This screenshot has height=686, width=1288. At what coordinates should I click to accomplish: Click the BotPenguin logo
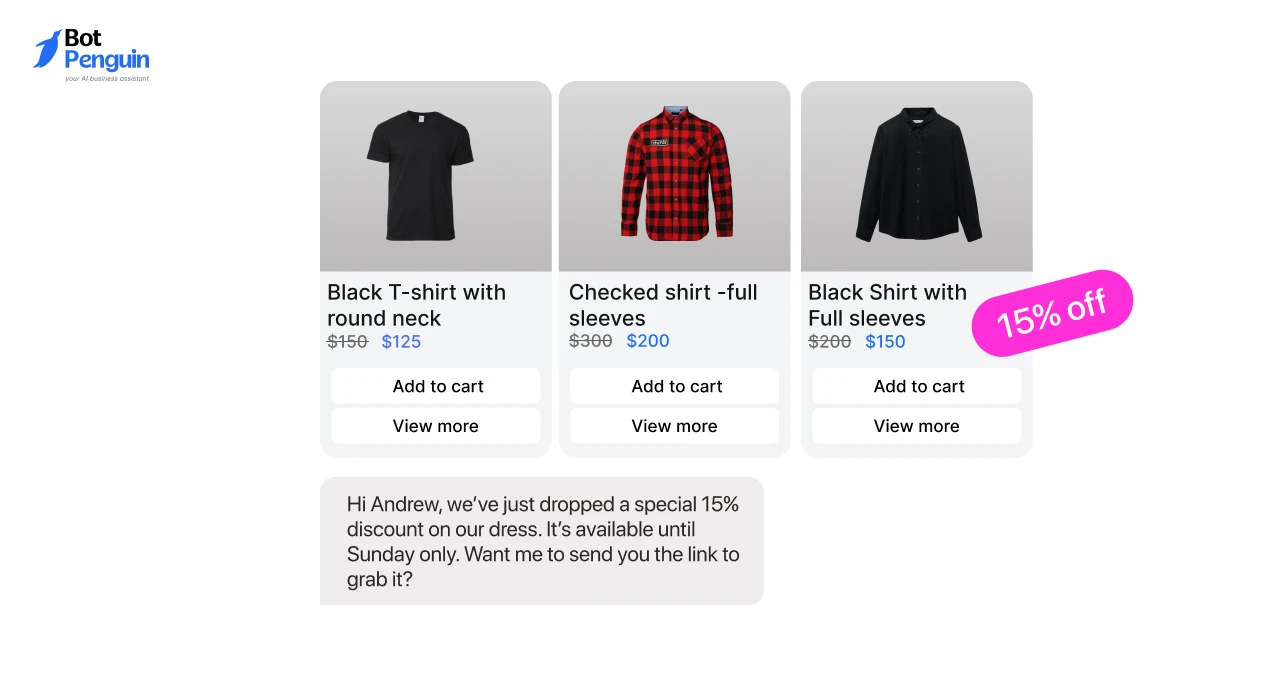[91, 54]
